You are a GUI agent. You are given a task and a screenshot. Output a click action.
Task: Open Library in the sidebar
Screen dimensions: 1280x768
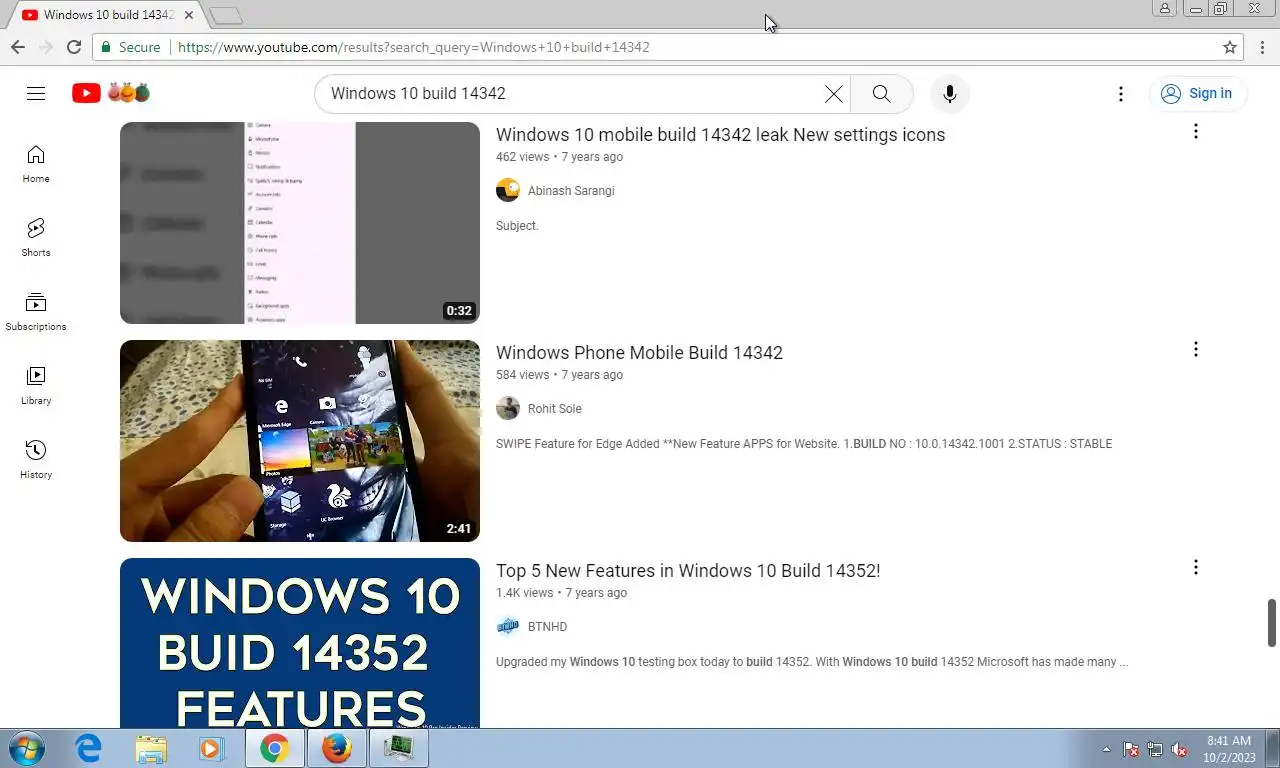pyautogui.click(x=36, y=386)
